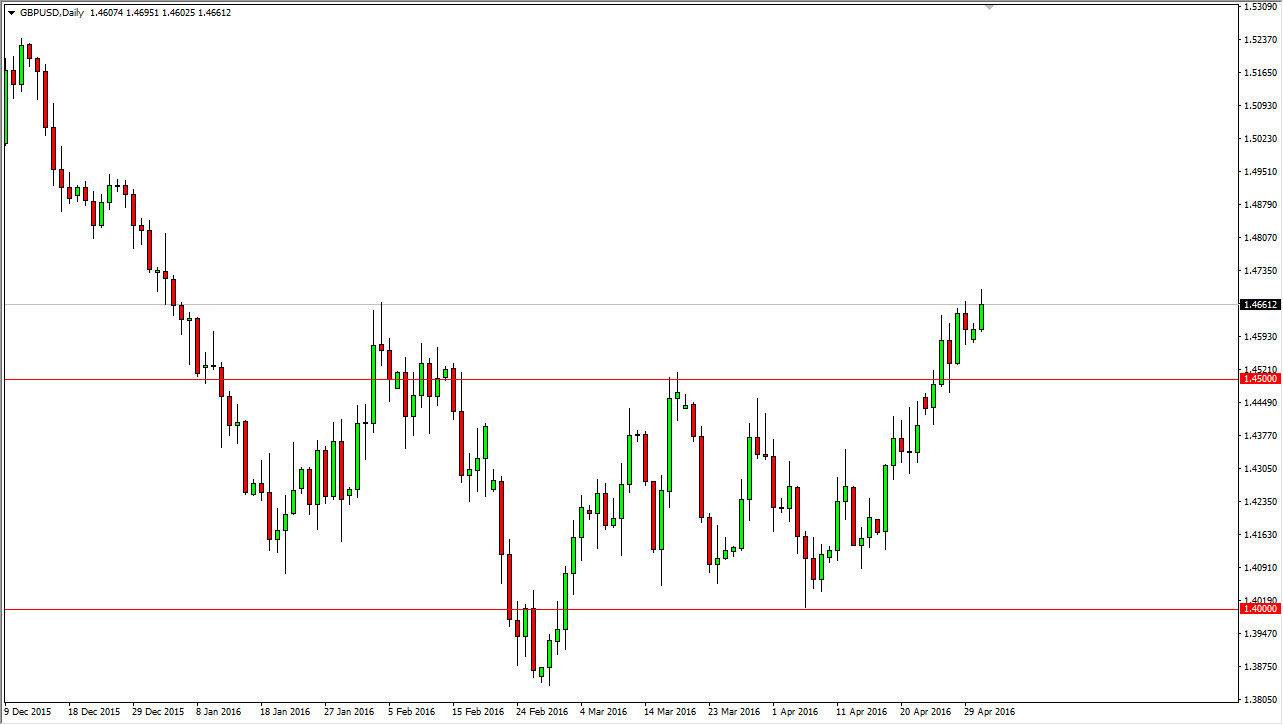Click the horizontal time scale area
This screenshot has width=1283, height=725.
640,710
